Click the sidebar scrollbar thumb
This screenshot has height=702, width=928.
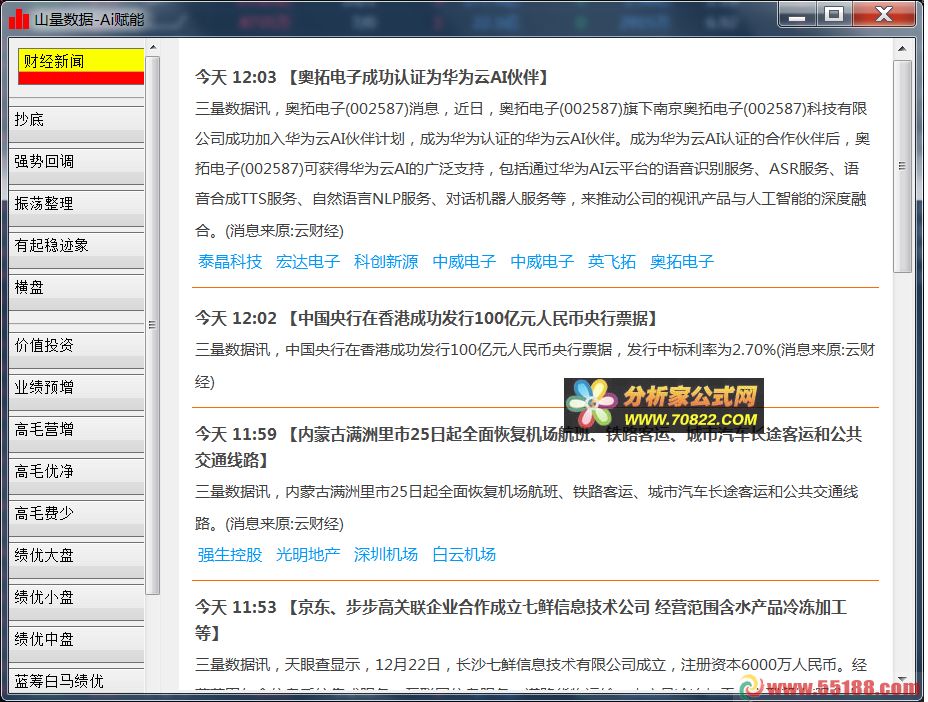point(153,325)
